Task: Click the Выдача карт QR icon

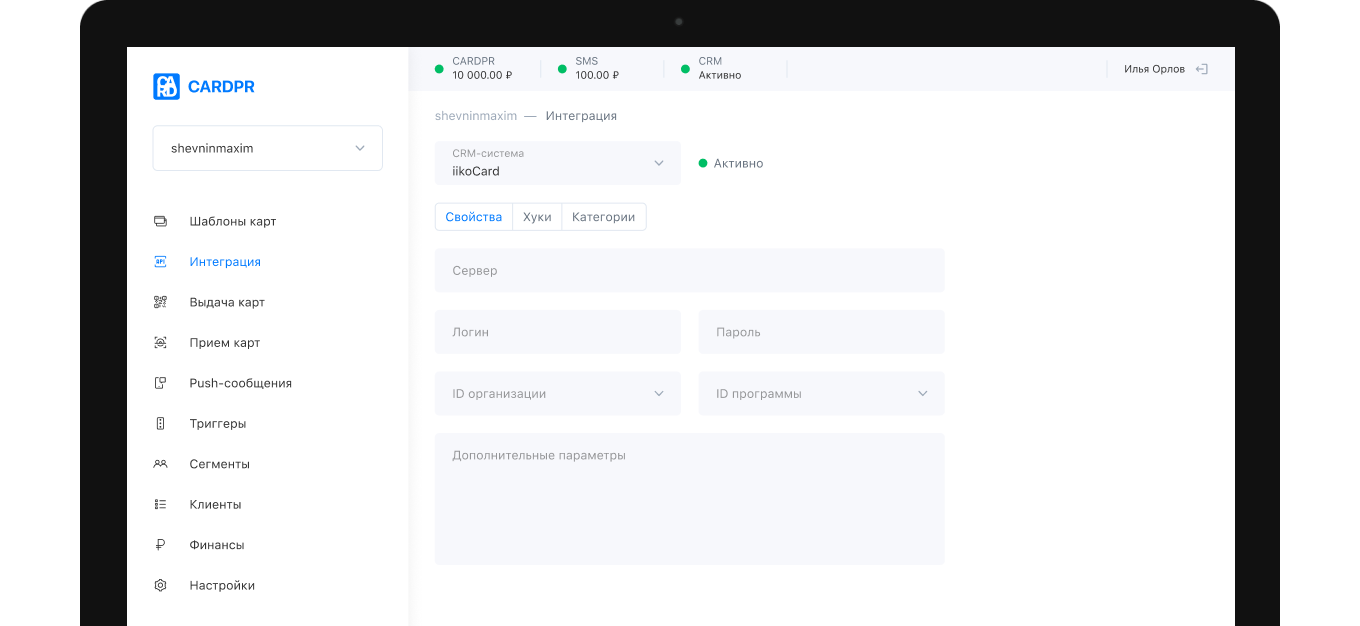Action: point(160,302)
